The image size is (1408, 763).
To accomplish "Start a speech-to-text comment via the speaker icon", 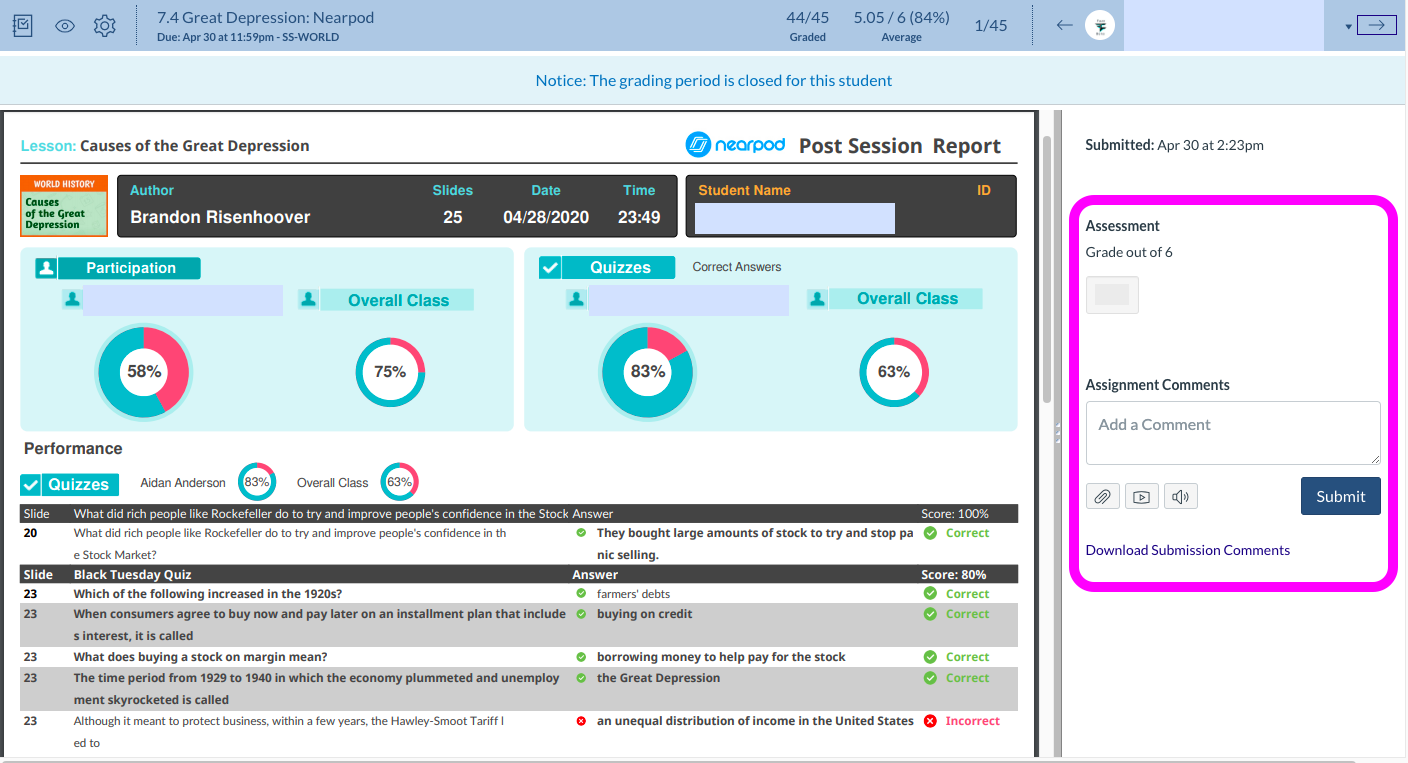I will coord(1180,495).
